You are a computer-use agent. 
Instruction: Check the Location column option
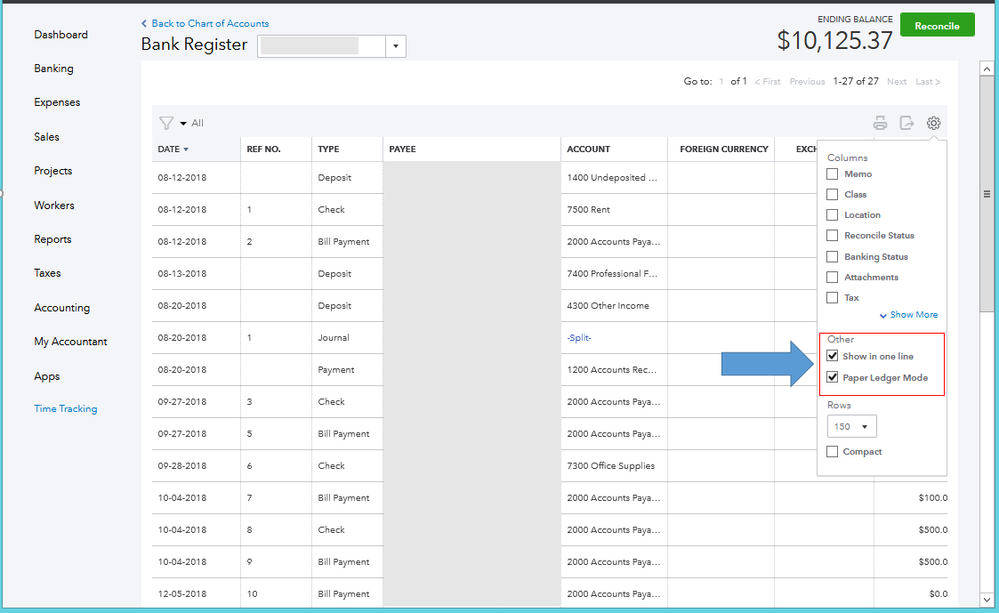(x=832, y=215)
